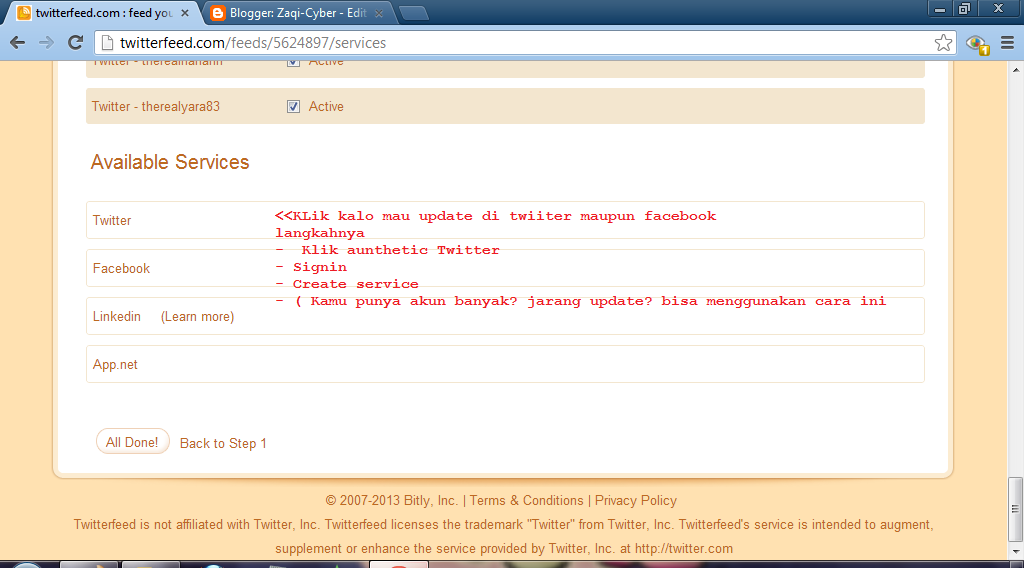
Task: Open a new browser tab
Action: tap(413, 13)
